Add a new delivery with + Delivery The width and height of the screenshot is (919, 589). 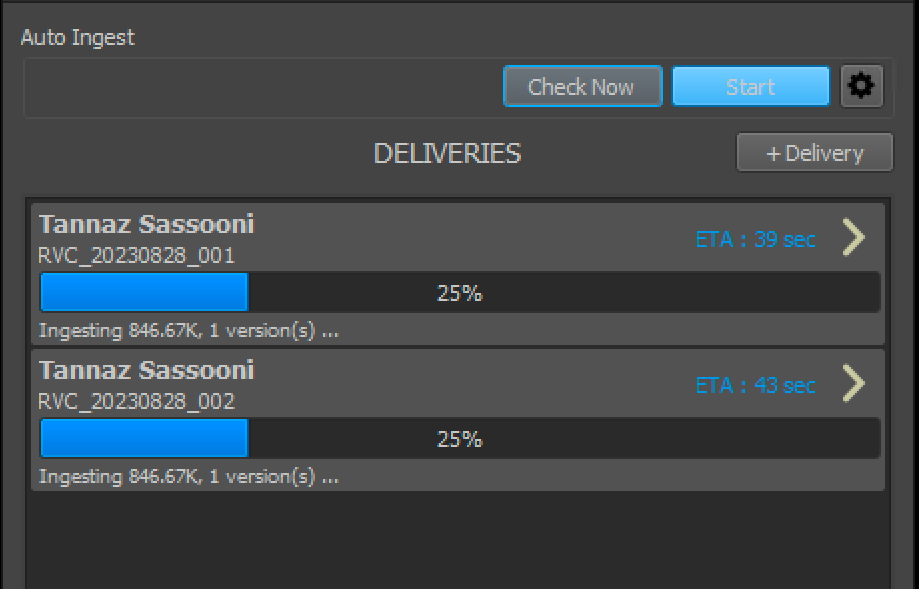coord(815,153)
